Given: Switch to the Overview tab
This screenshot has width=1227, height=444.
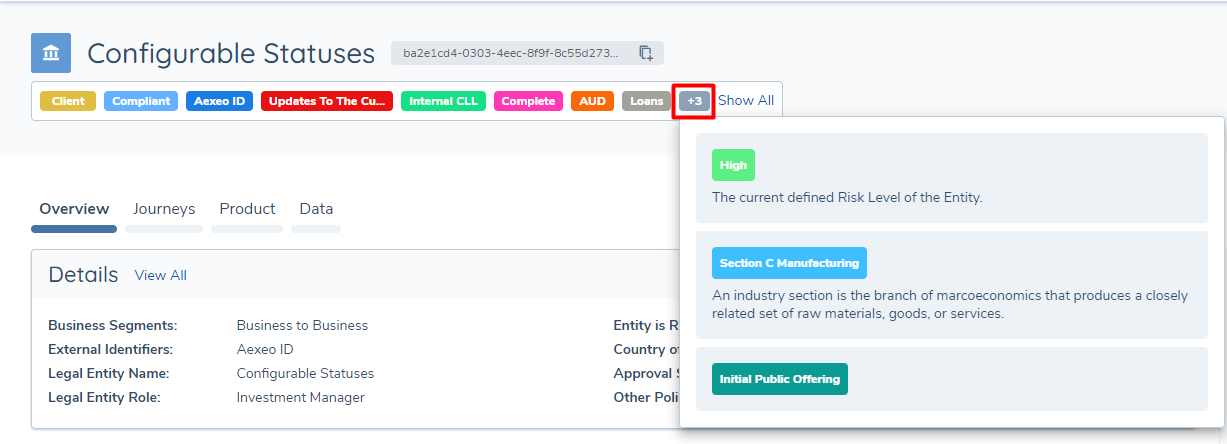Looking at the screenshot, I should 74,209.
